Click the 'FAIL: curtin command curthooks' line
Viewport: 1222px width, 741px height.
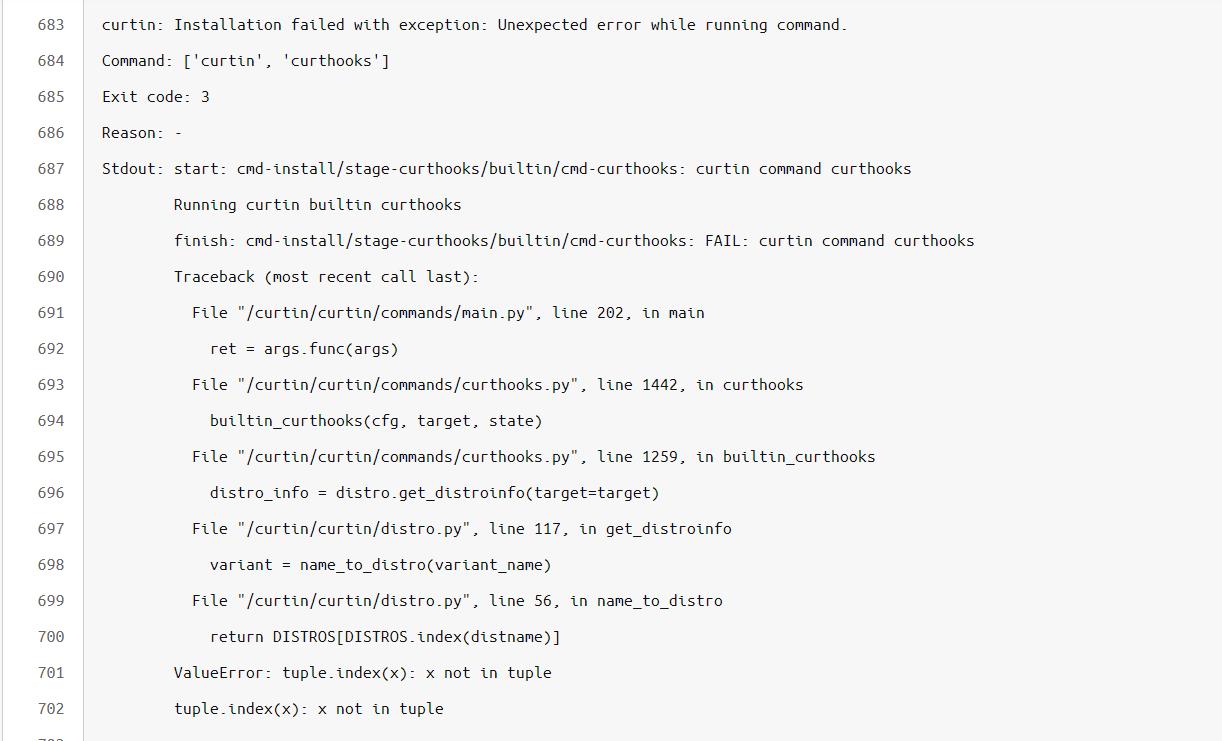click(573, 241)
